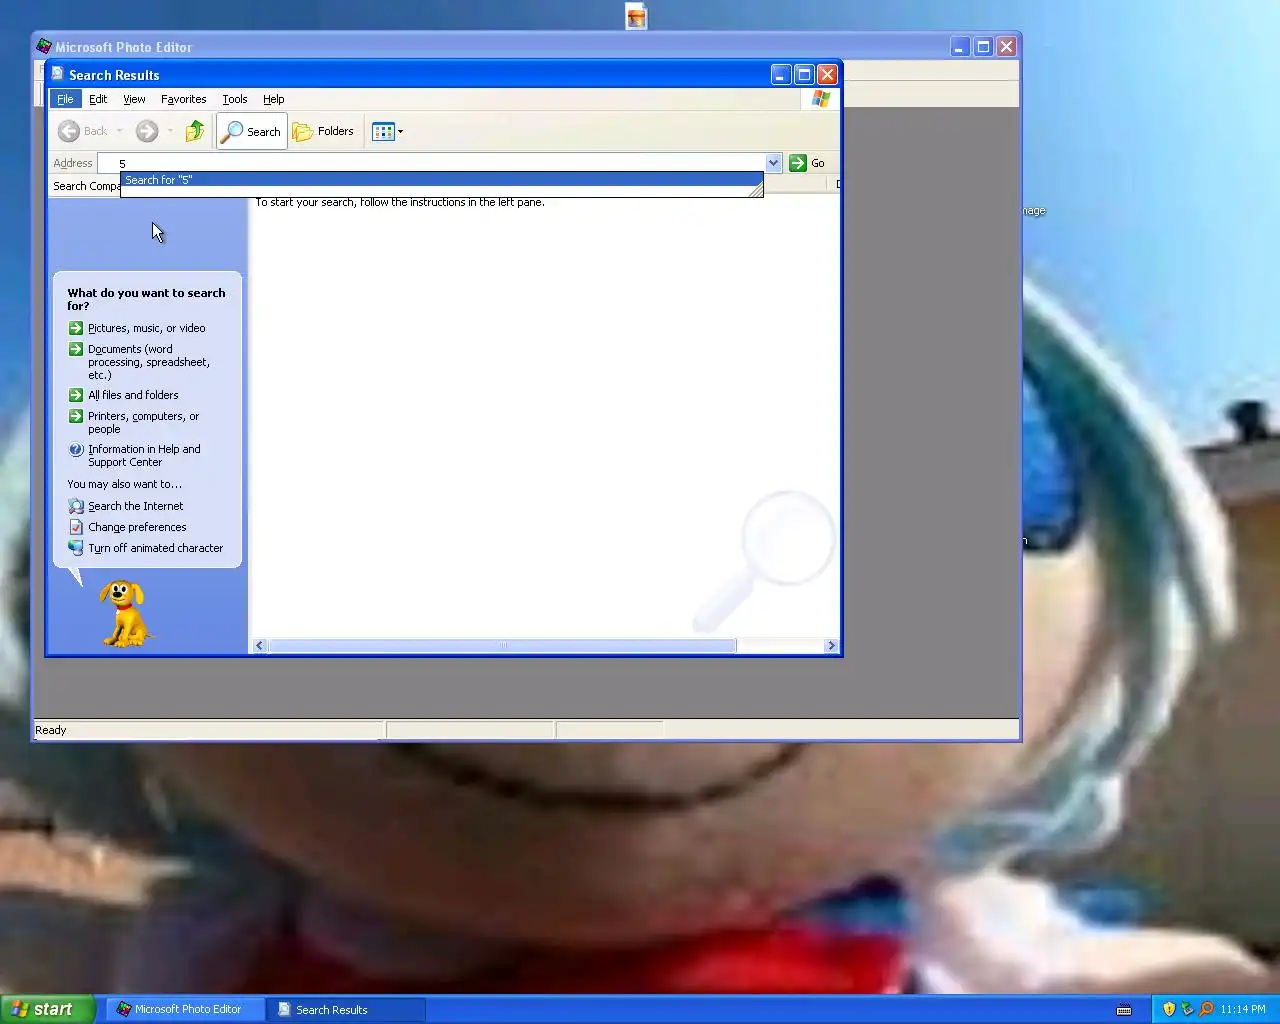Click the orange magnifier tray icon
The height and width of the screenshot is (1024, 1280).
tap(1206, 1009)
